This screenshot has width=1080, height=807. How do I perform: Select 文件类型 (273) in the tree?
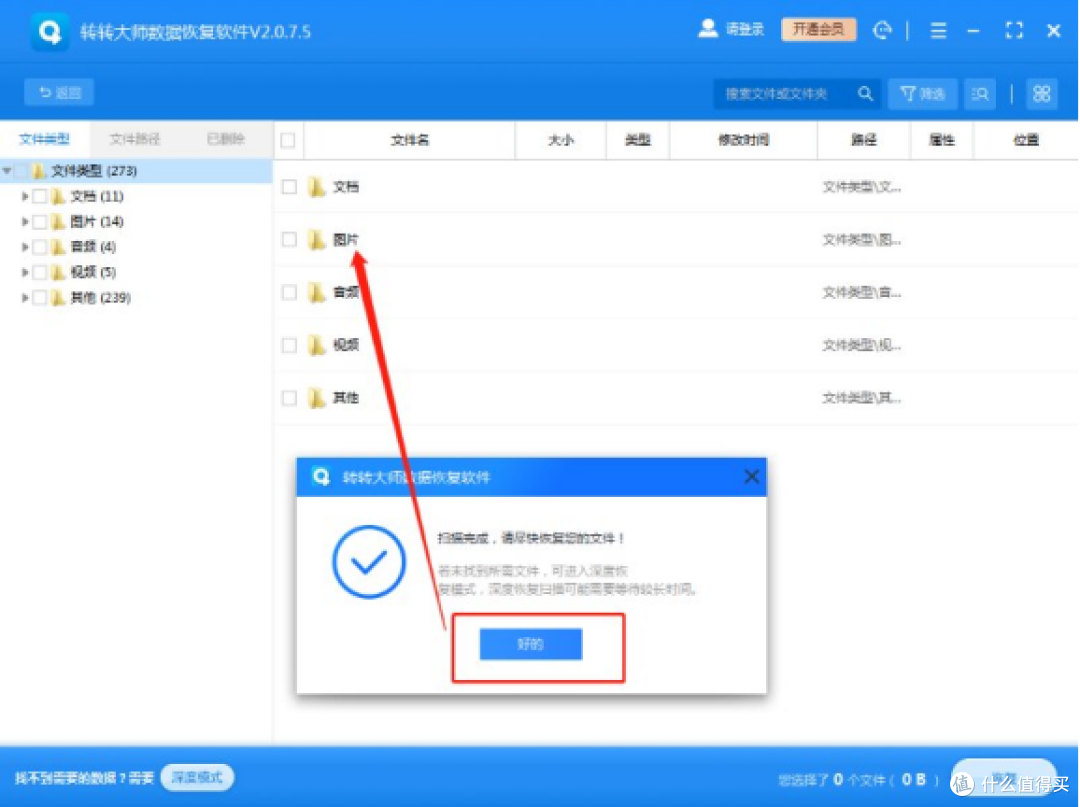[x=94, y=171]
